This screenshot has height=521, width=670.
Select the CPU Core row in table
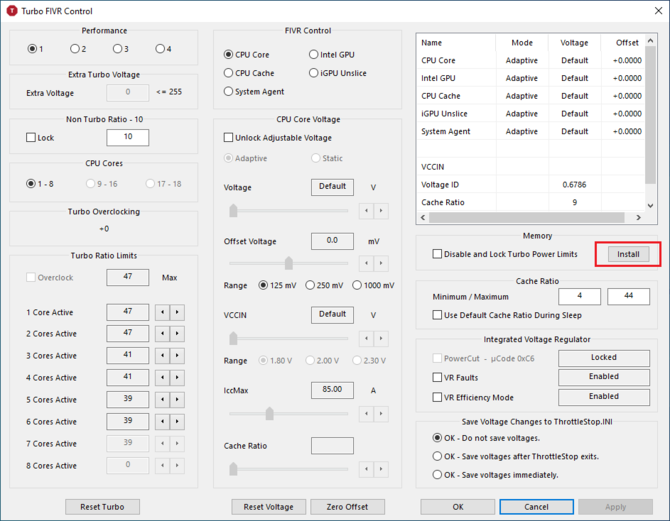coord(530,60)
